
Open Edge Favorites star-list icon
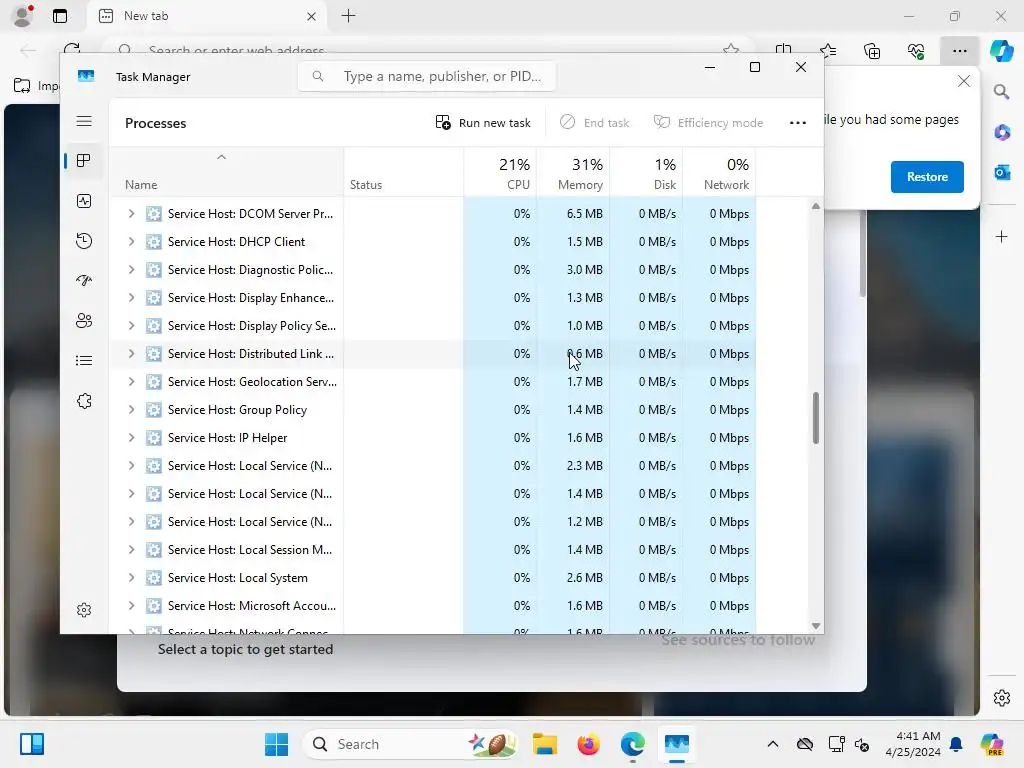pyautogui.click(x=827, y=51)
